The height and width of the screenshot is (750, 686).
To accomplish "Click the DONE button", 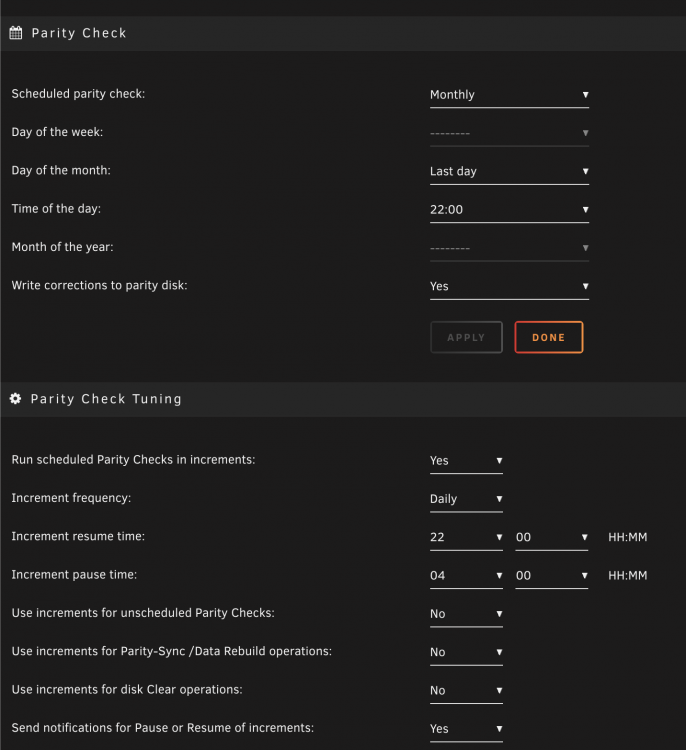I will click(549, 337).
